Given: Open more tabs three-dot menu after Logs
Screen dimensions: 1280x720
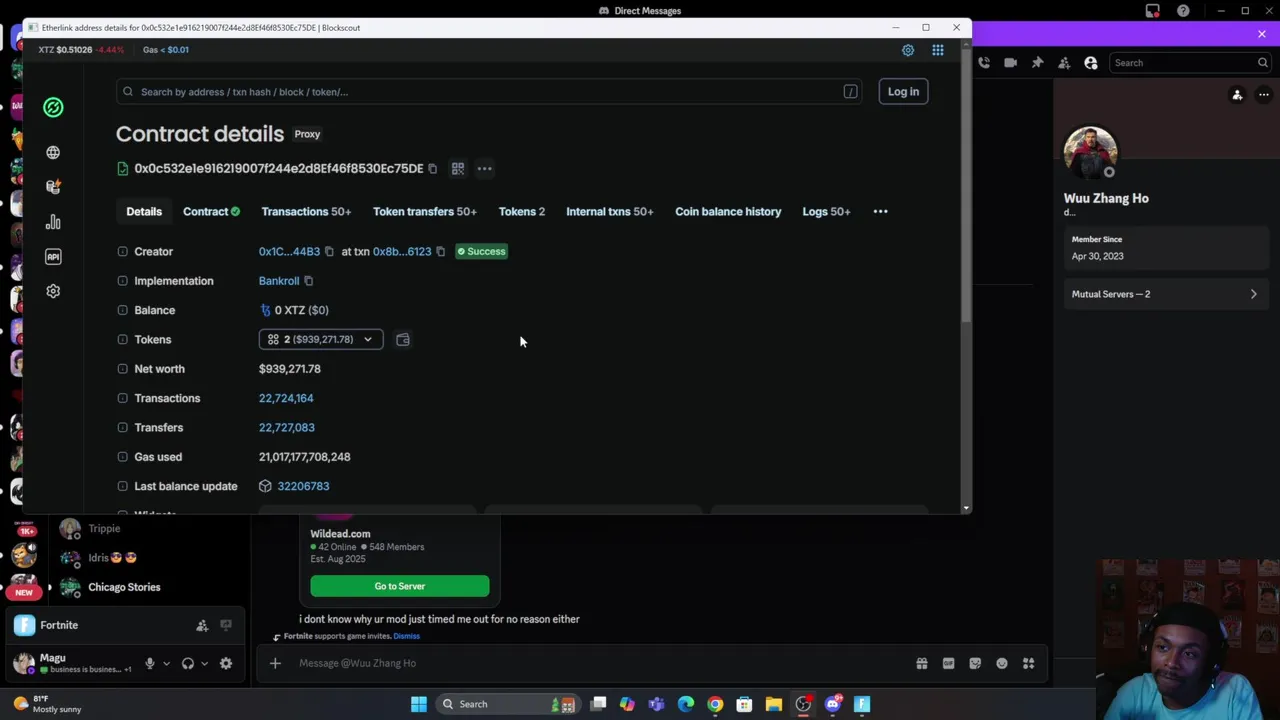Looking at the screenshot, I should [x=880, y=212].
